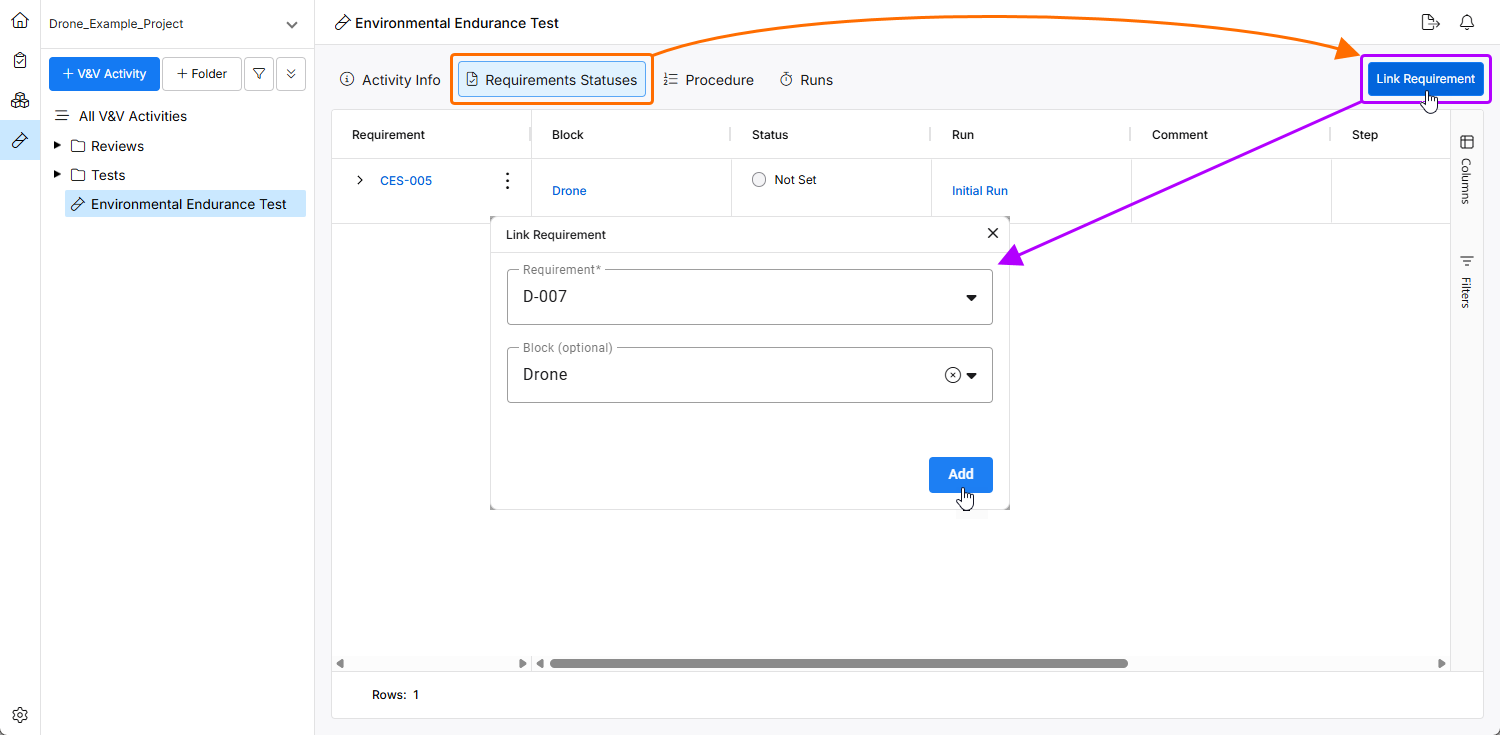The image size is (1500, 735).
Task: Click the notifications bell icon
Action: (1467, 22)
